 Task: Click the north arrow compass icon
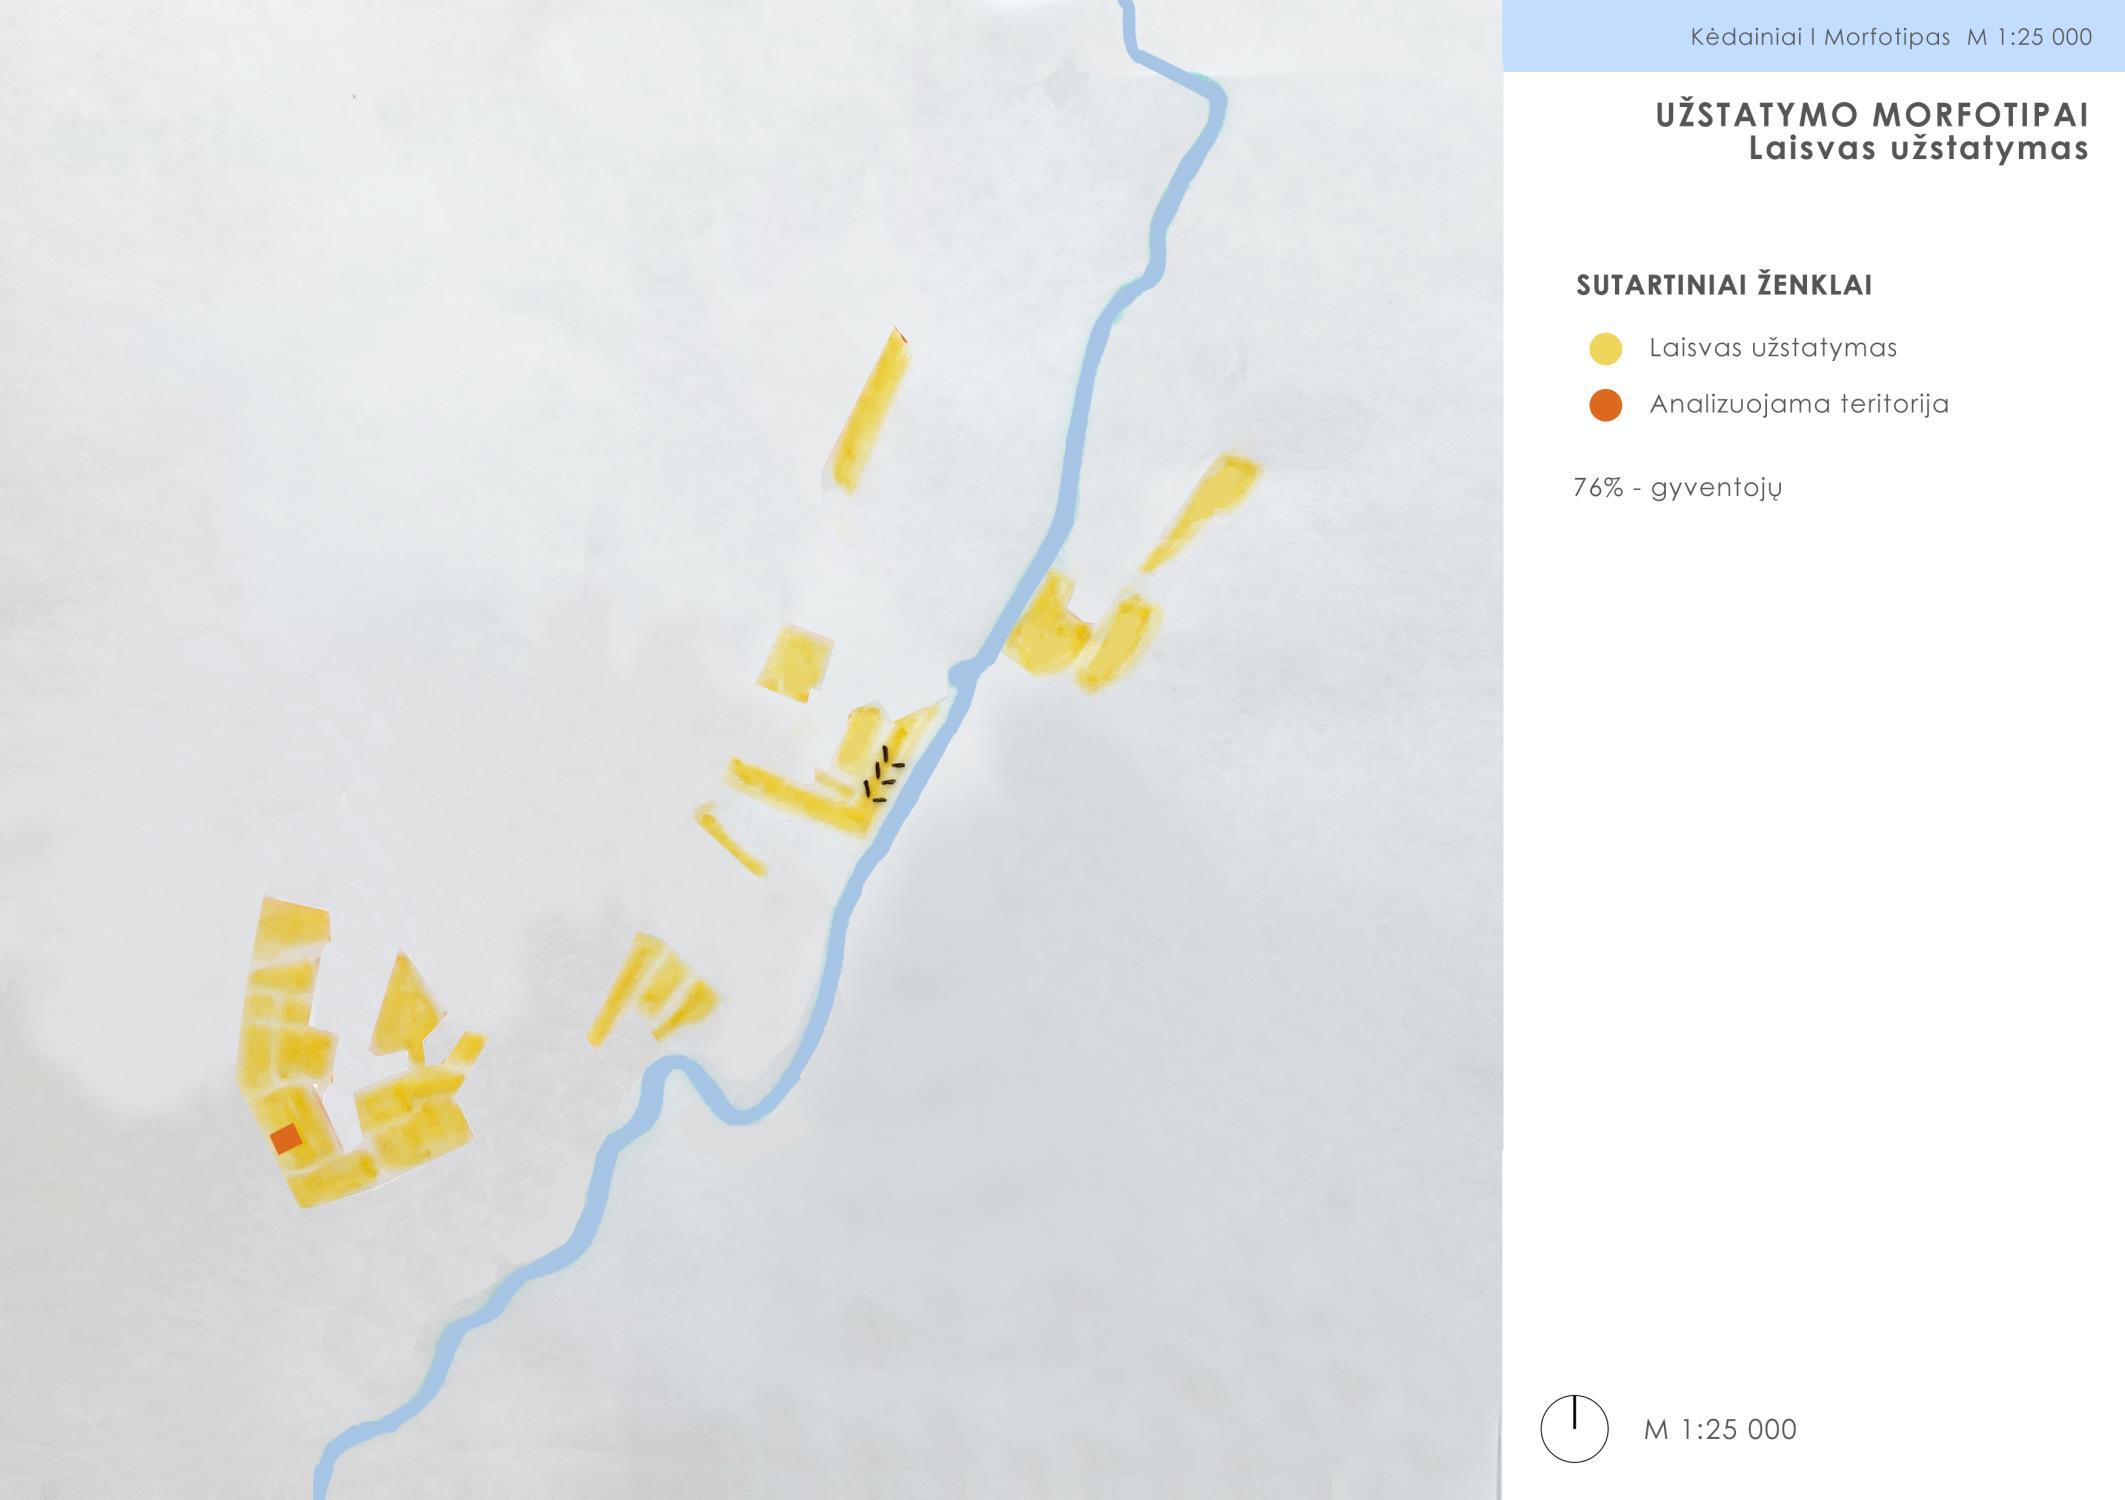coord(1574,1429)
